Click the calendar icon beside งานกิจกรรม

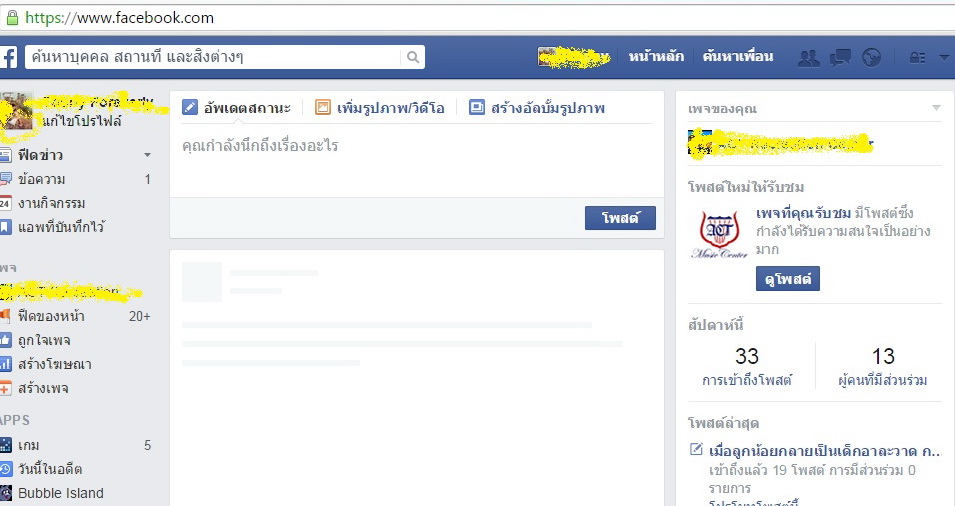(x=5, y=203)
